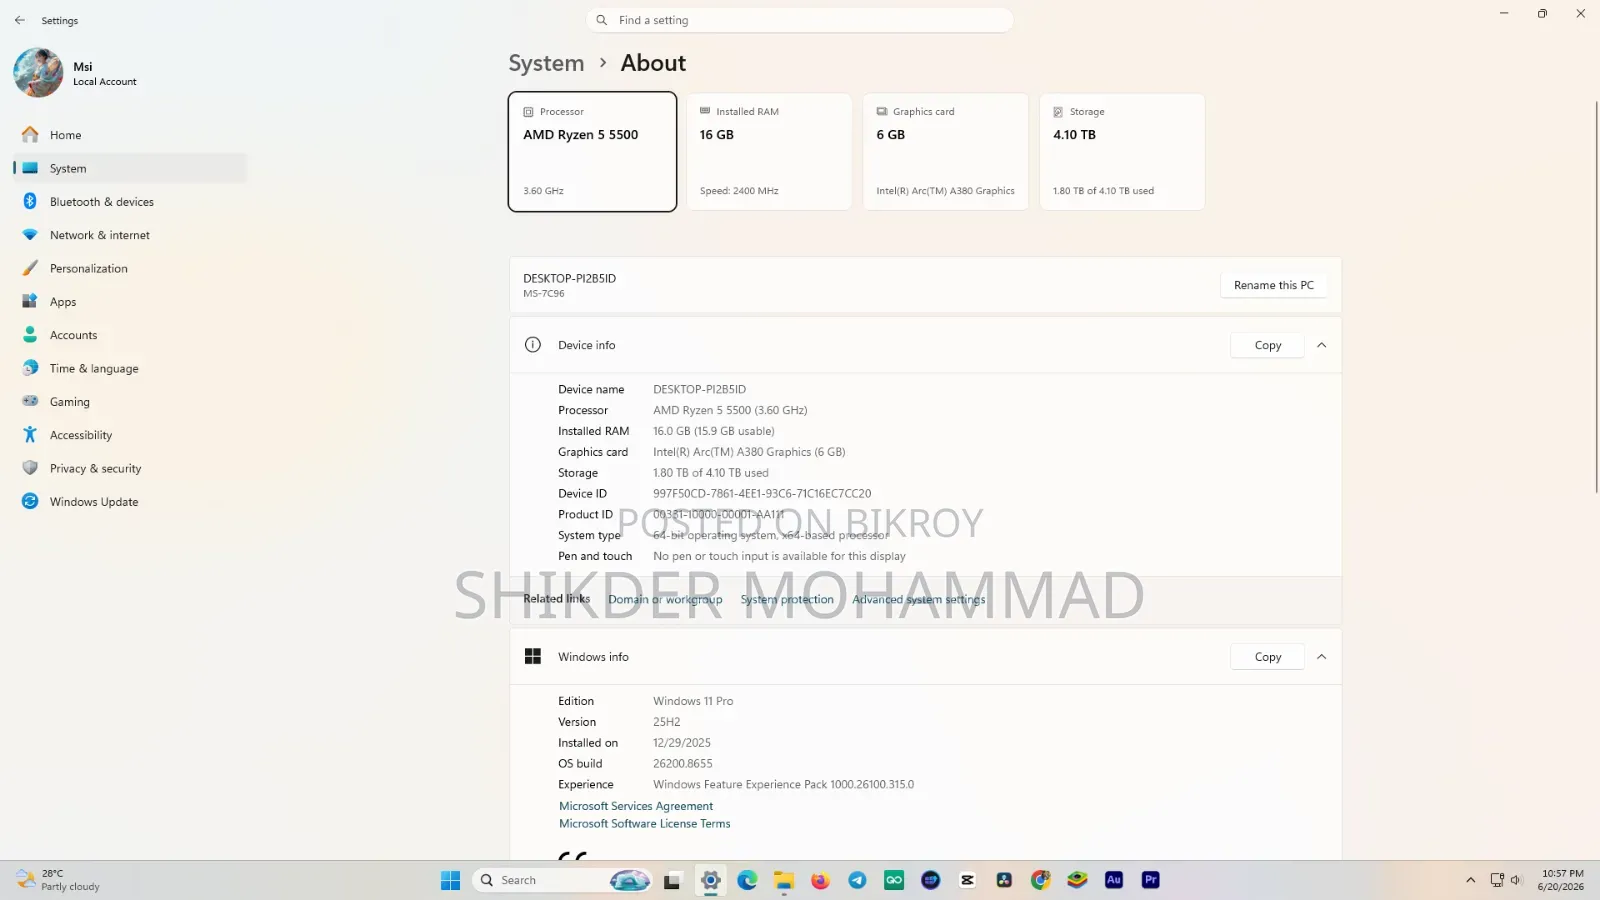Open Bluetooth & devices settings
The image size is (1600, 900).
coord(130,202)
